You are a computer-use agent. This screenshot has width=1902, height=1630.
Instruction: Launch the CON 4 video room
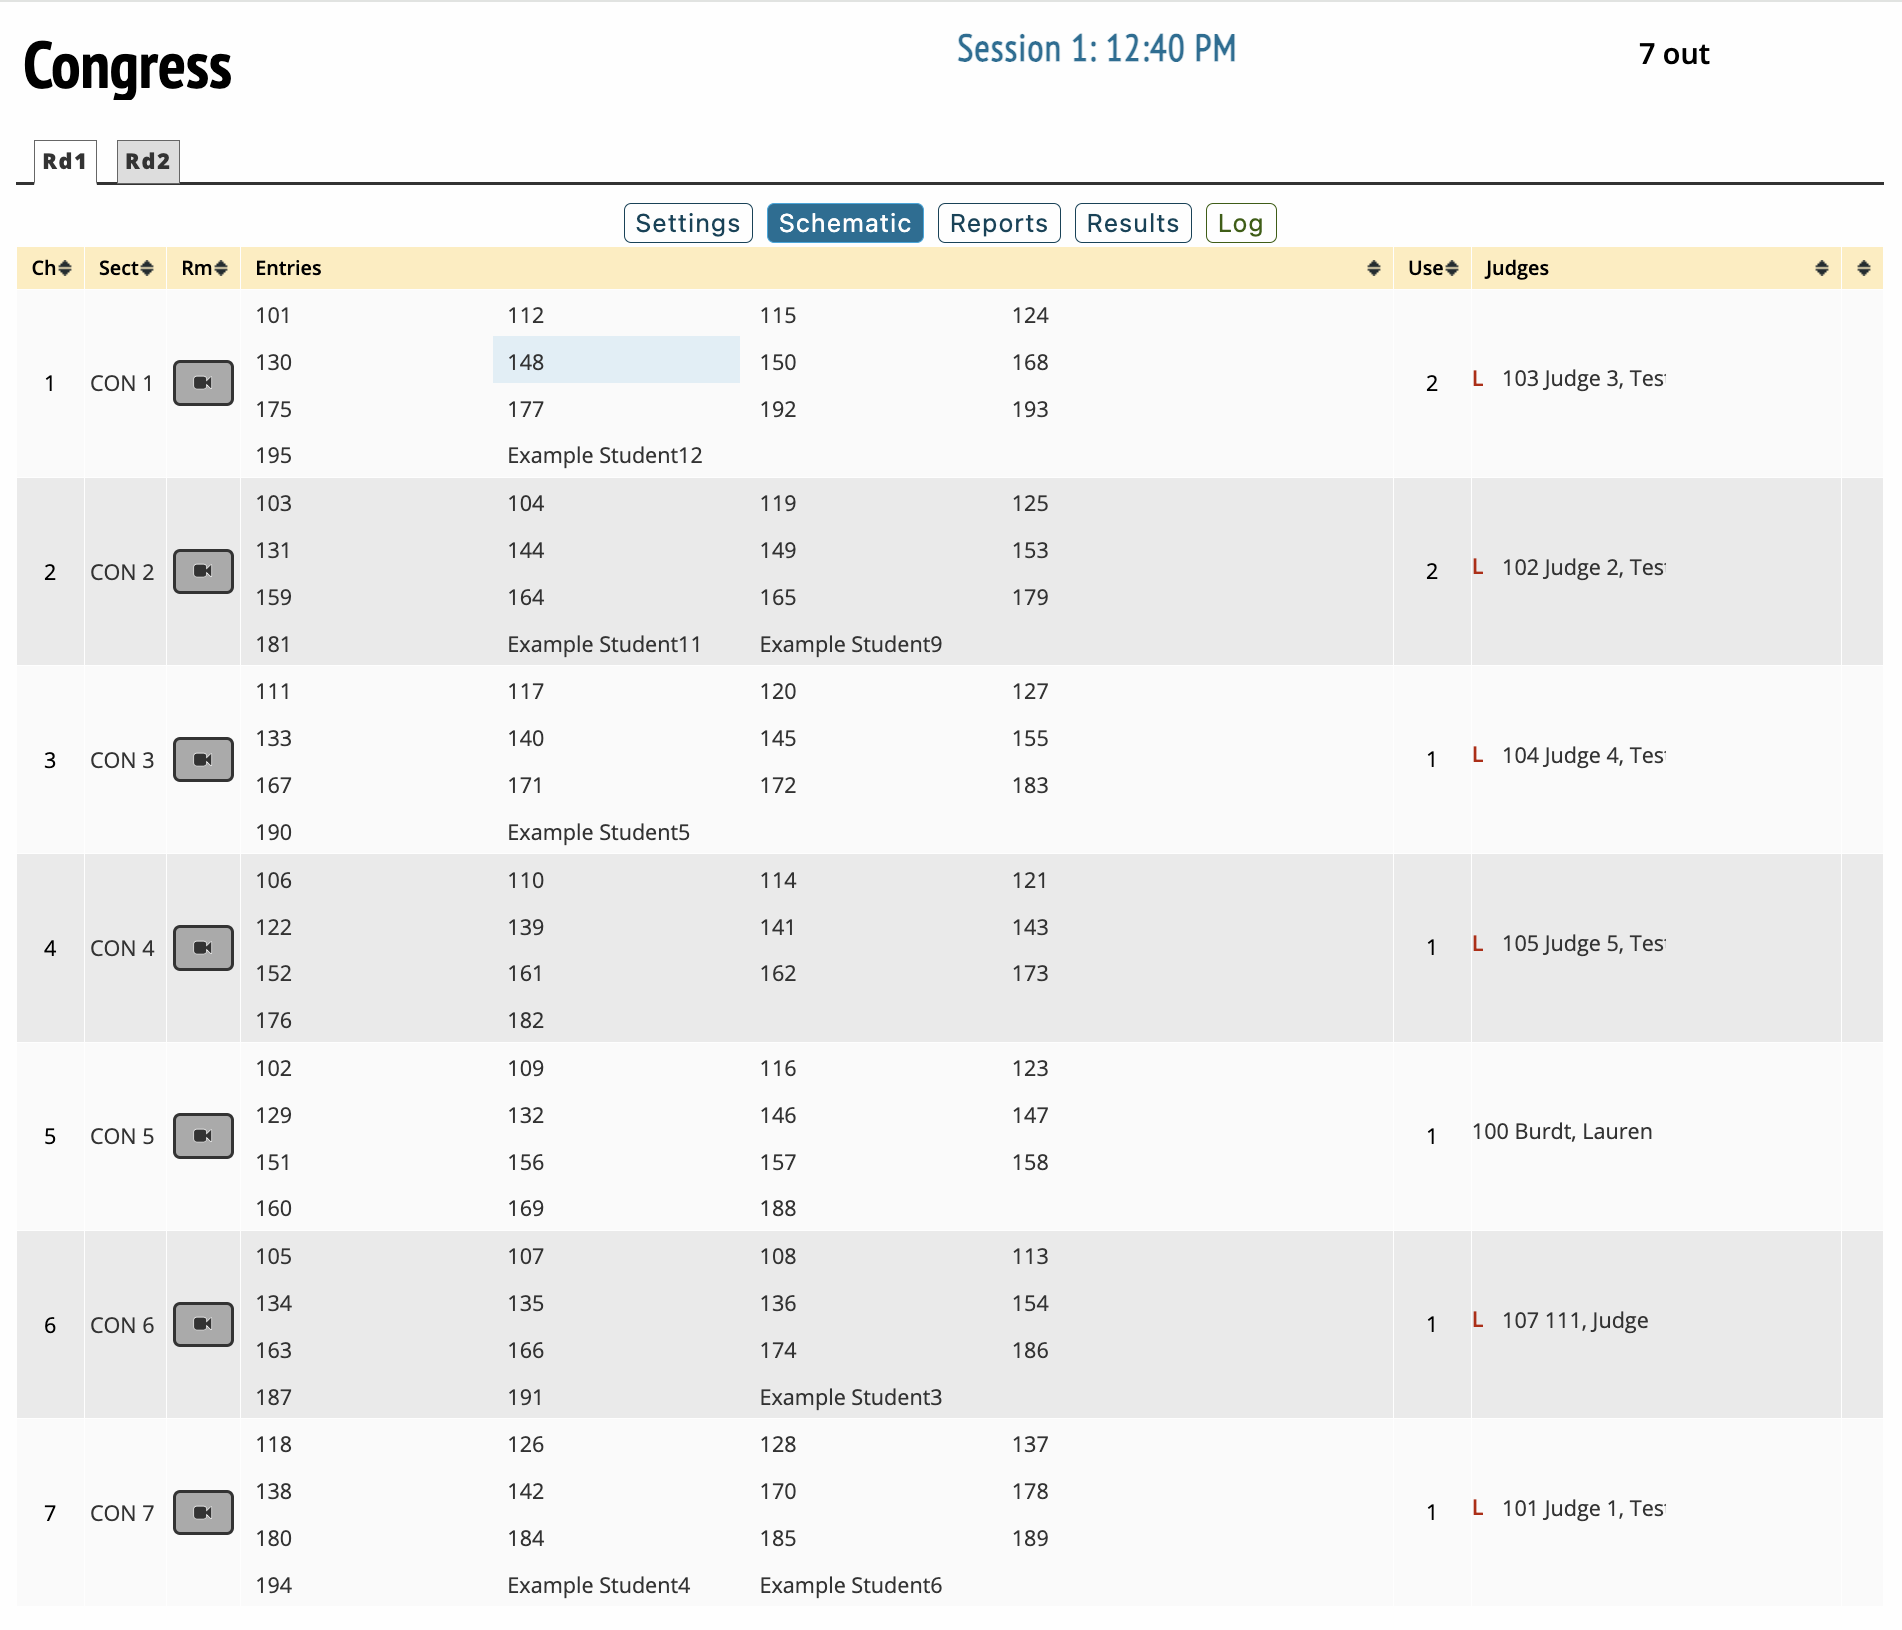point(203,948)
